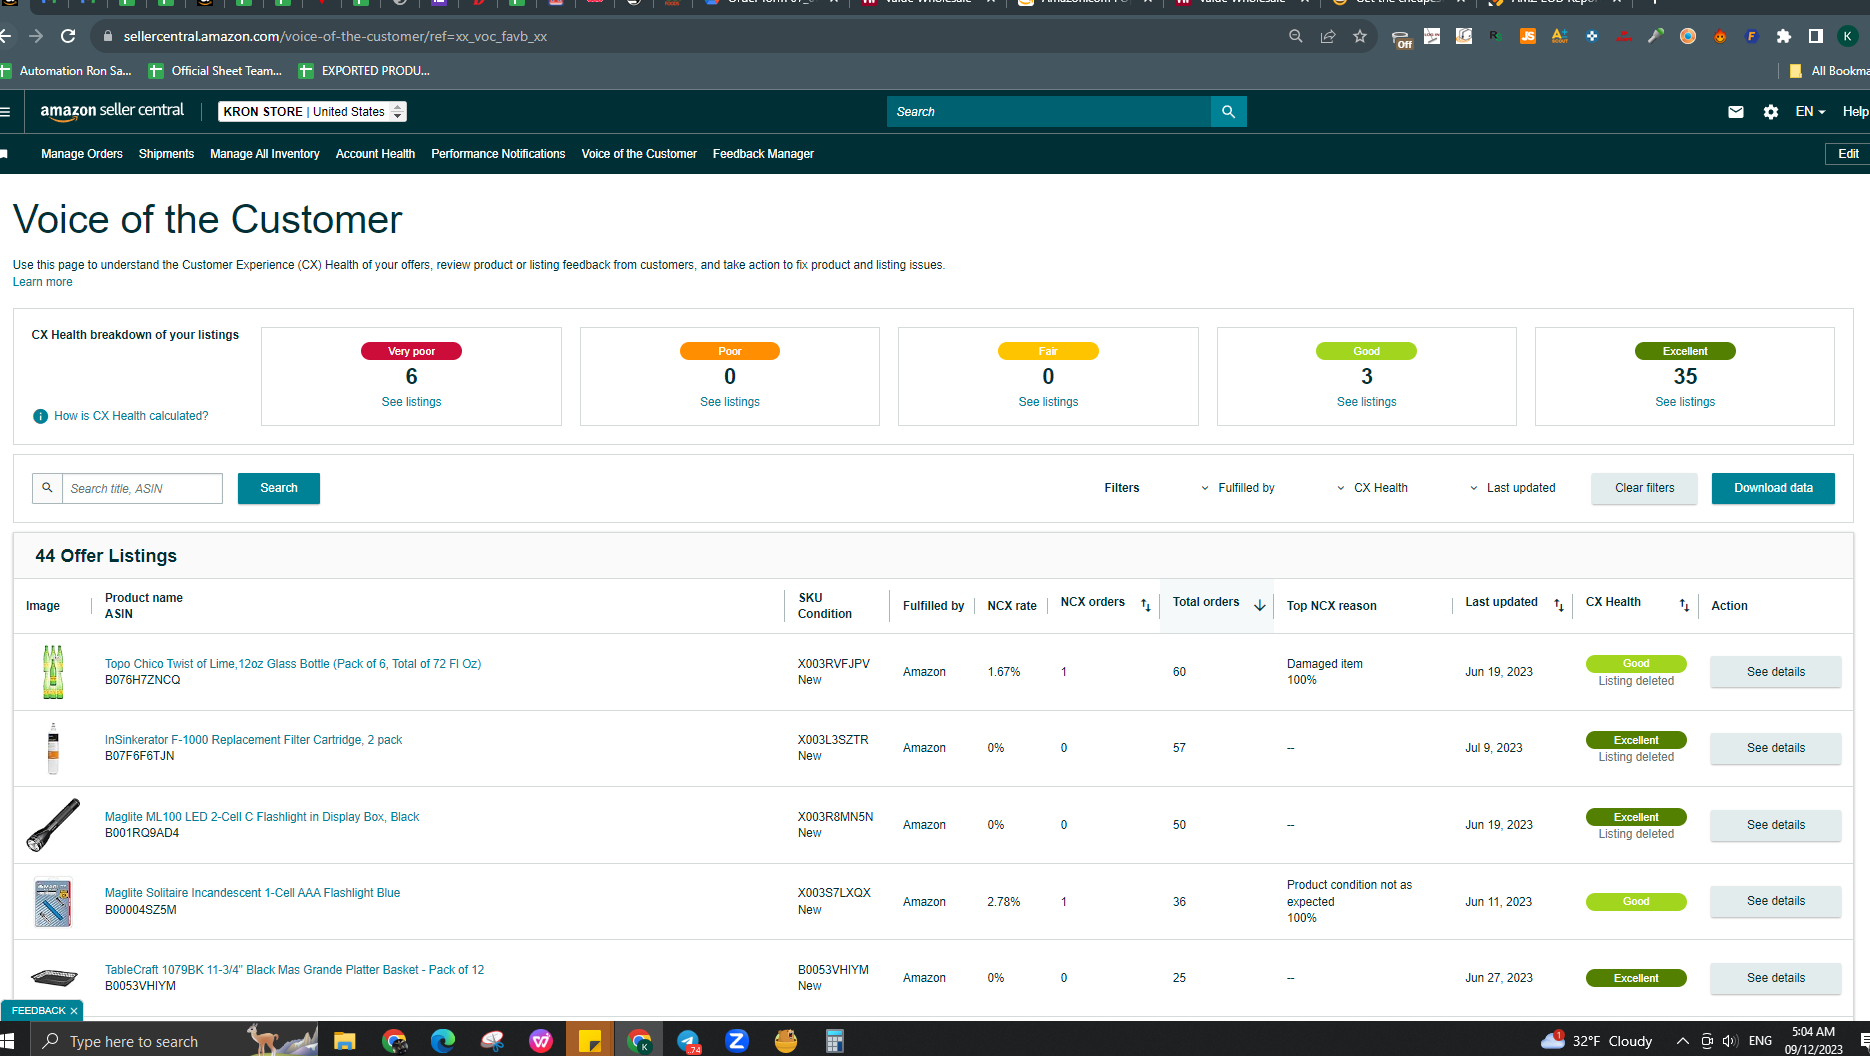This screenshot has height=1056, width=1870.
Task: Share this page via the share icon
Action: (1328, 36)
